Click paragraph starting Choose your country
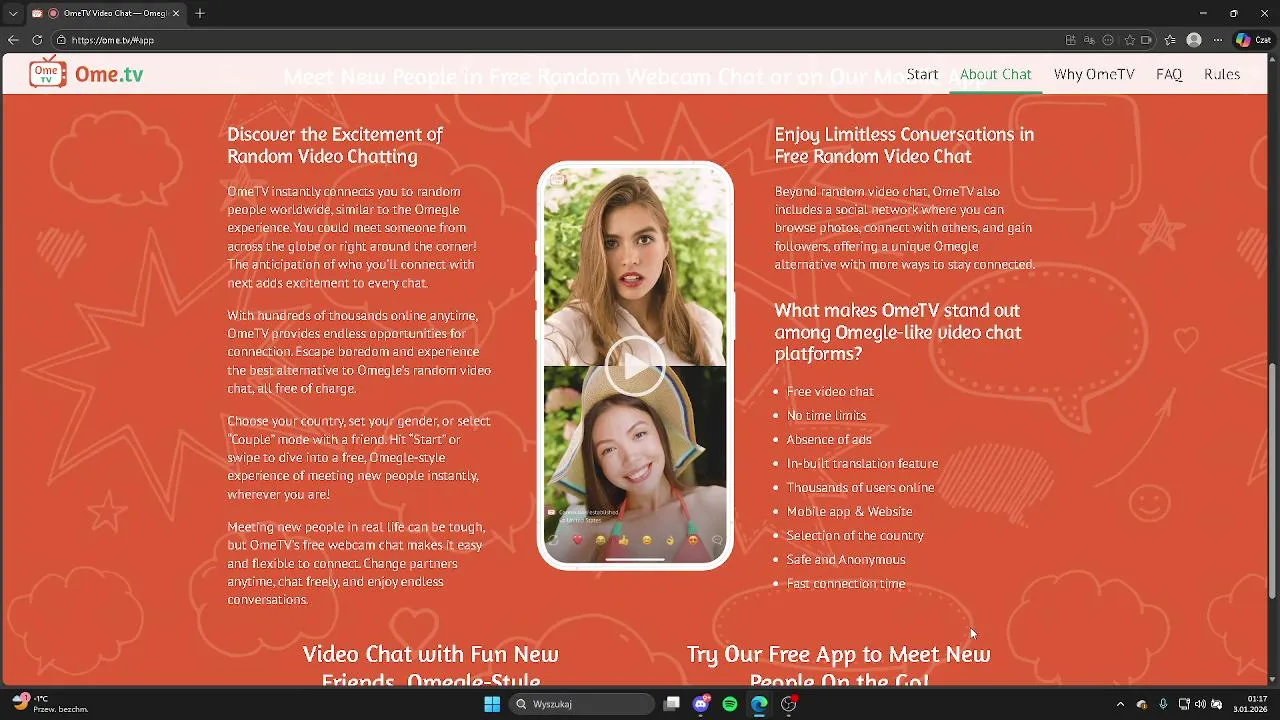Image resolution: width=1280 pixels, height=720 pixels. (359, 457)
